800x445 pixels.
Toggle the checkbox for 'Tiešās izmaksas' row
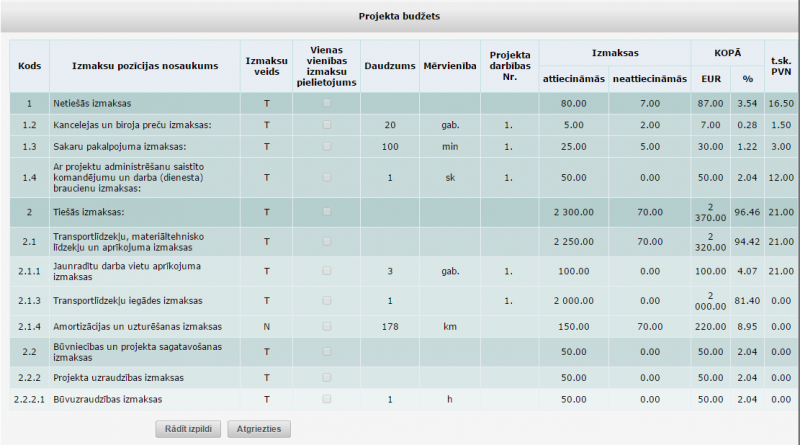[x=327, y=212]
